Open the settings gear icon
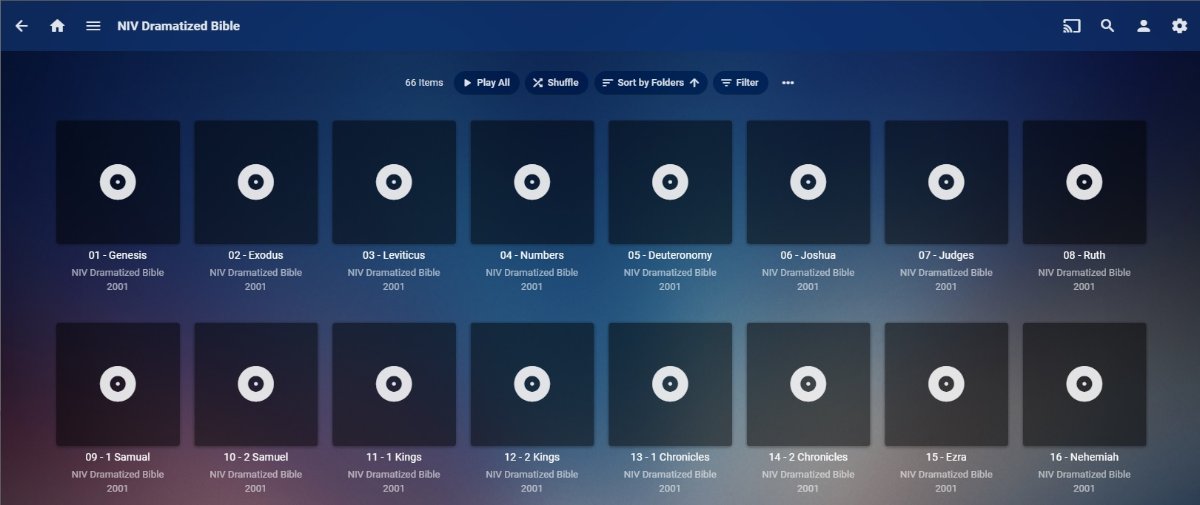 [1179, 26]
